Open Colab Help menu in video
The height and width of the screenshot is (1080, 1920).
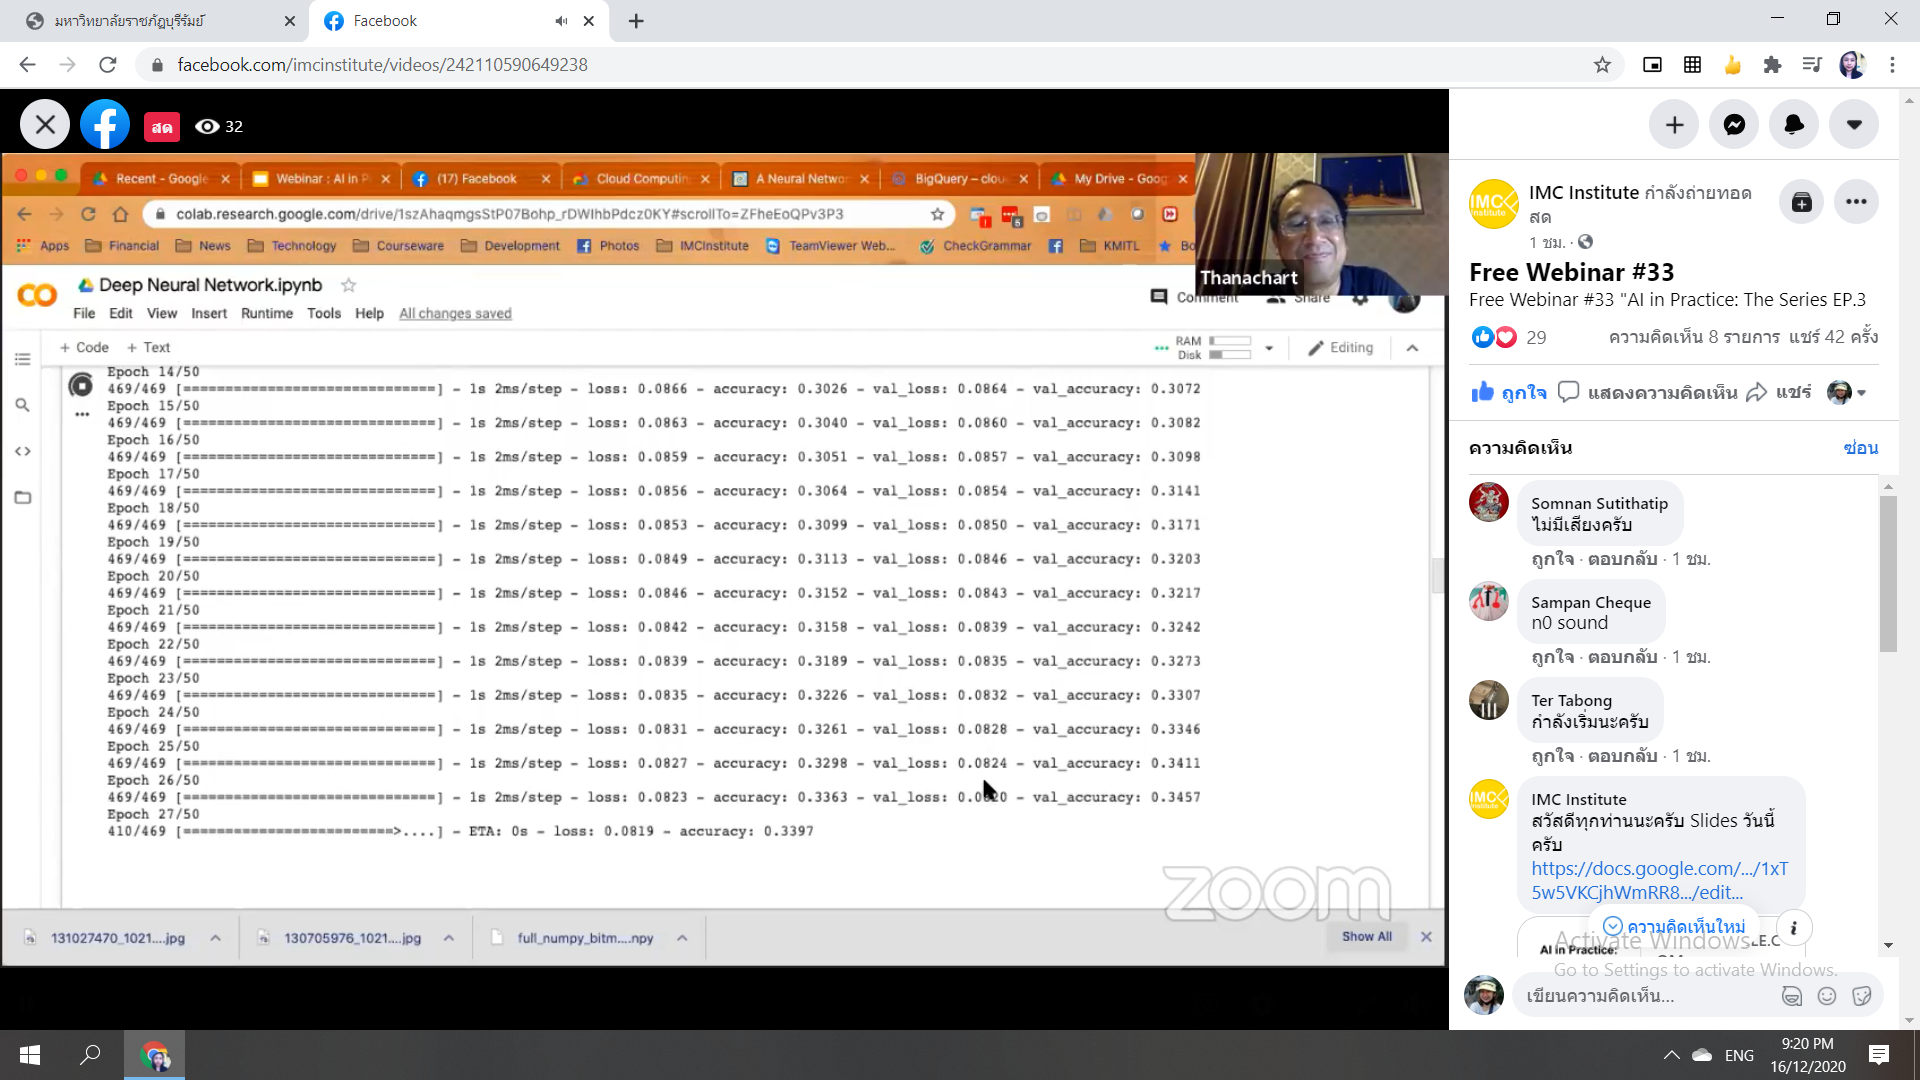(369, 313)
